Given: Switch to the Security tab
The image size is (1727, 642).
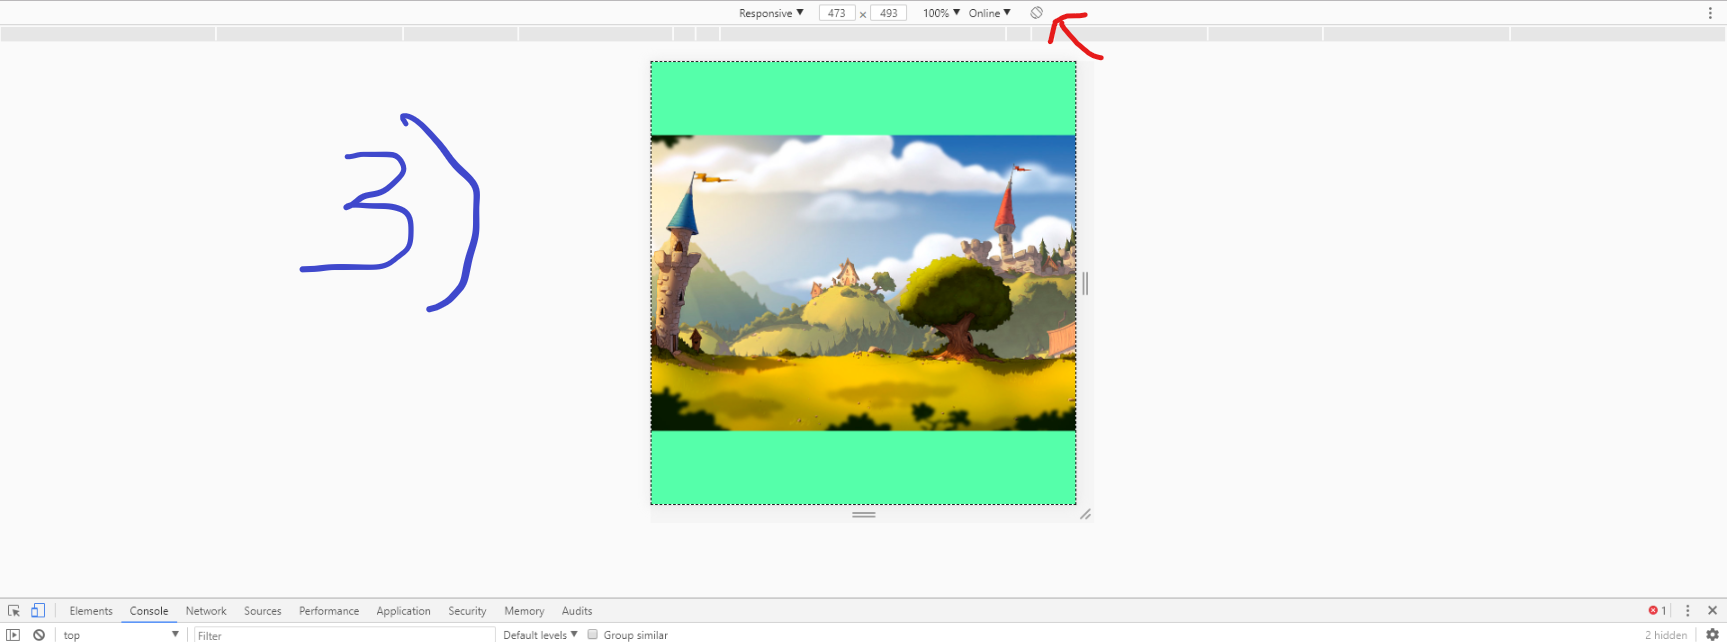Looking at the screenshot, I should coord(467,611).
